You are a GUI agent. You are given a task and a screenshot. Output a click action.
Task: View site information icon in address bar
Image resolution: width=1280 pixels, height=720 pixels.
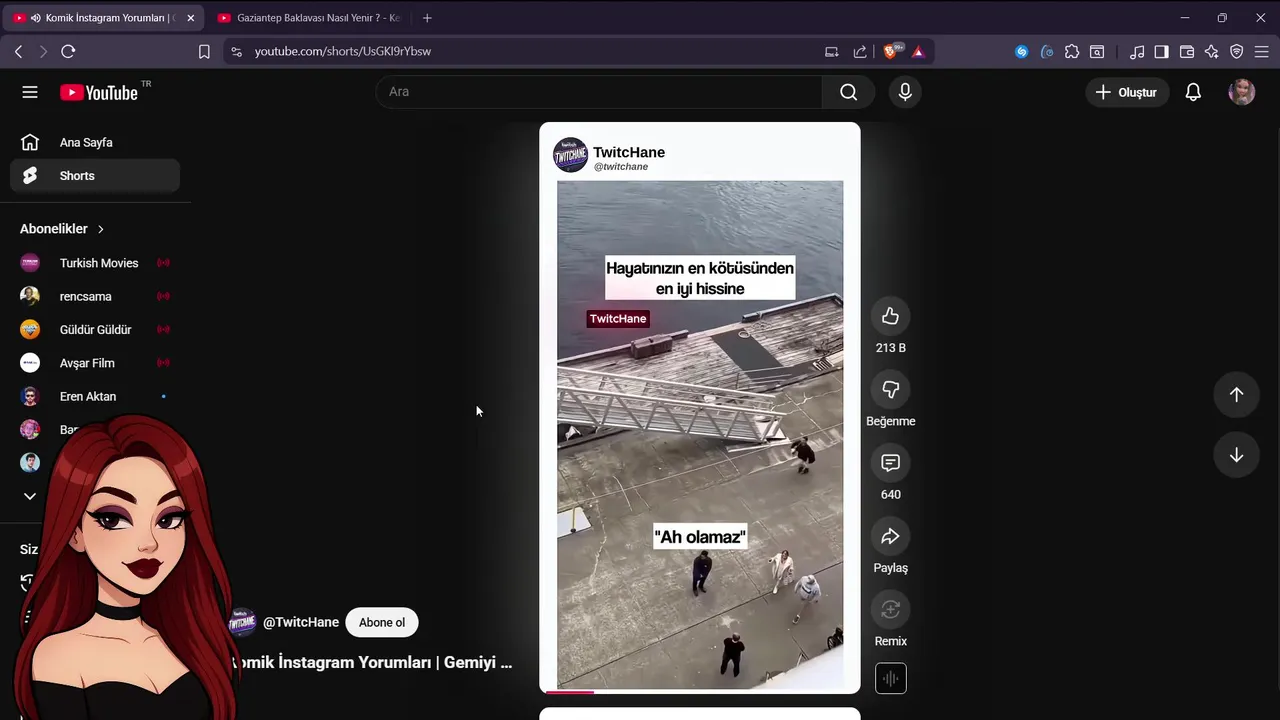coord(236,51)
